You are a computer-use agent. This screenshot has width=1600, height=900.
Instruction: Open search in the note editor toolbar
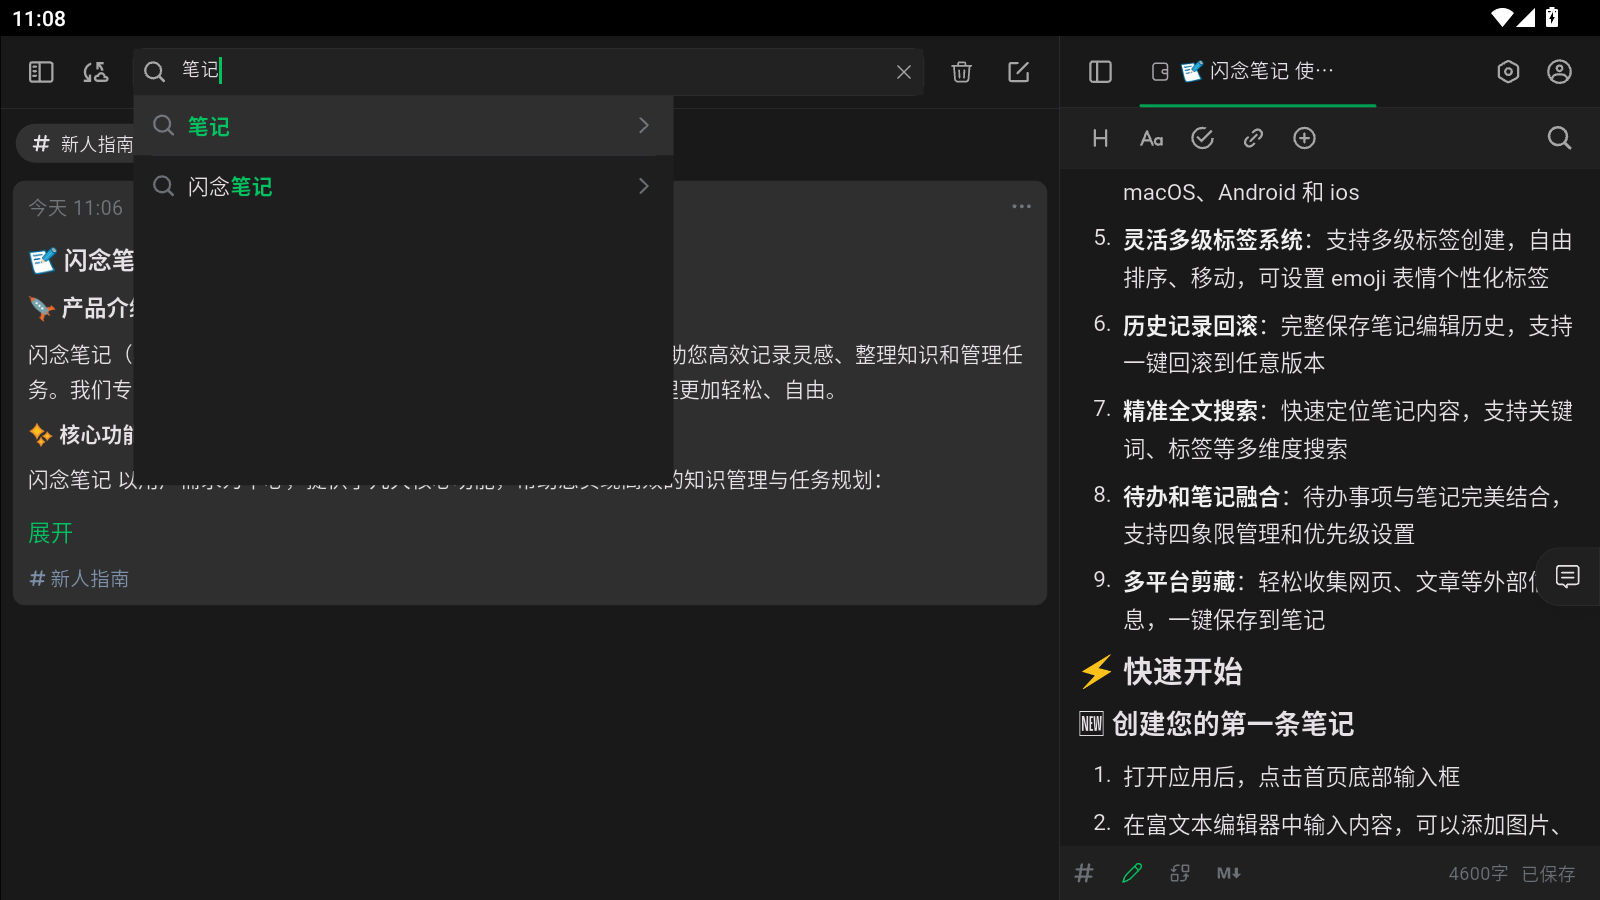(1559, 138)
